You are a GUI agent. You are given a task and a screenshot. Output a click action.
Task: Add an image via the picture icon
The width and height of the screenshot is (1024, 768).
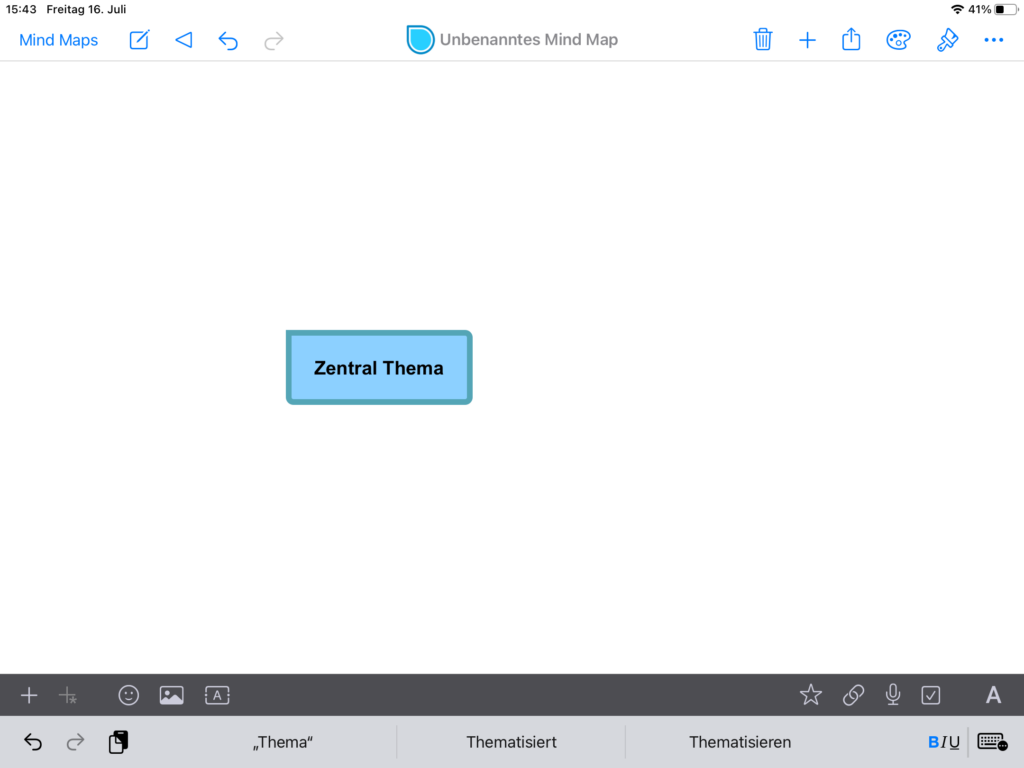(172, 695)
